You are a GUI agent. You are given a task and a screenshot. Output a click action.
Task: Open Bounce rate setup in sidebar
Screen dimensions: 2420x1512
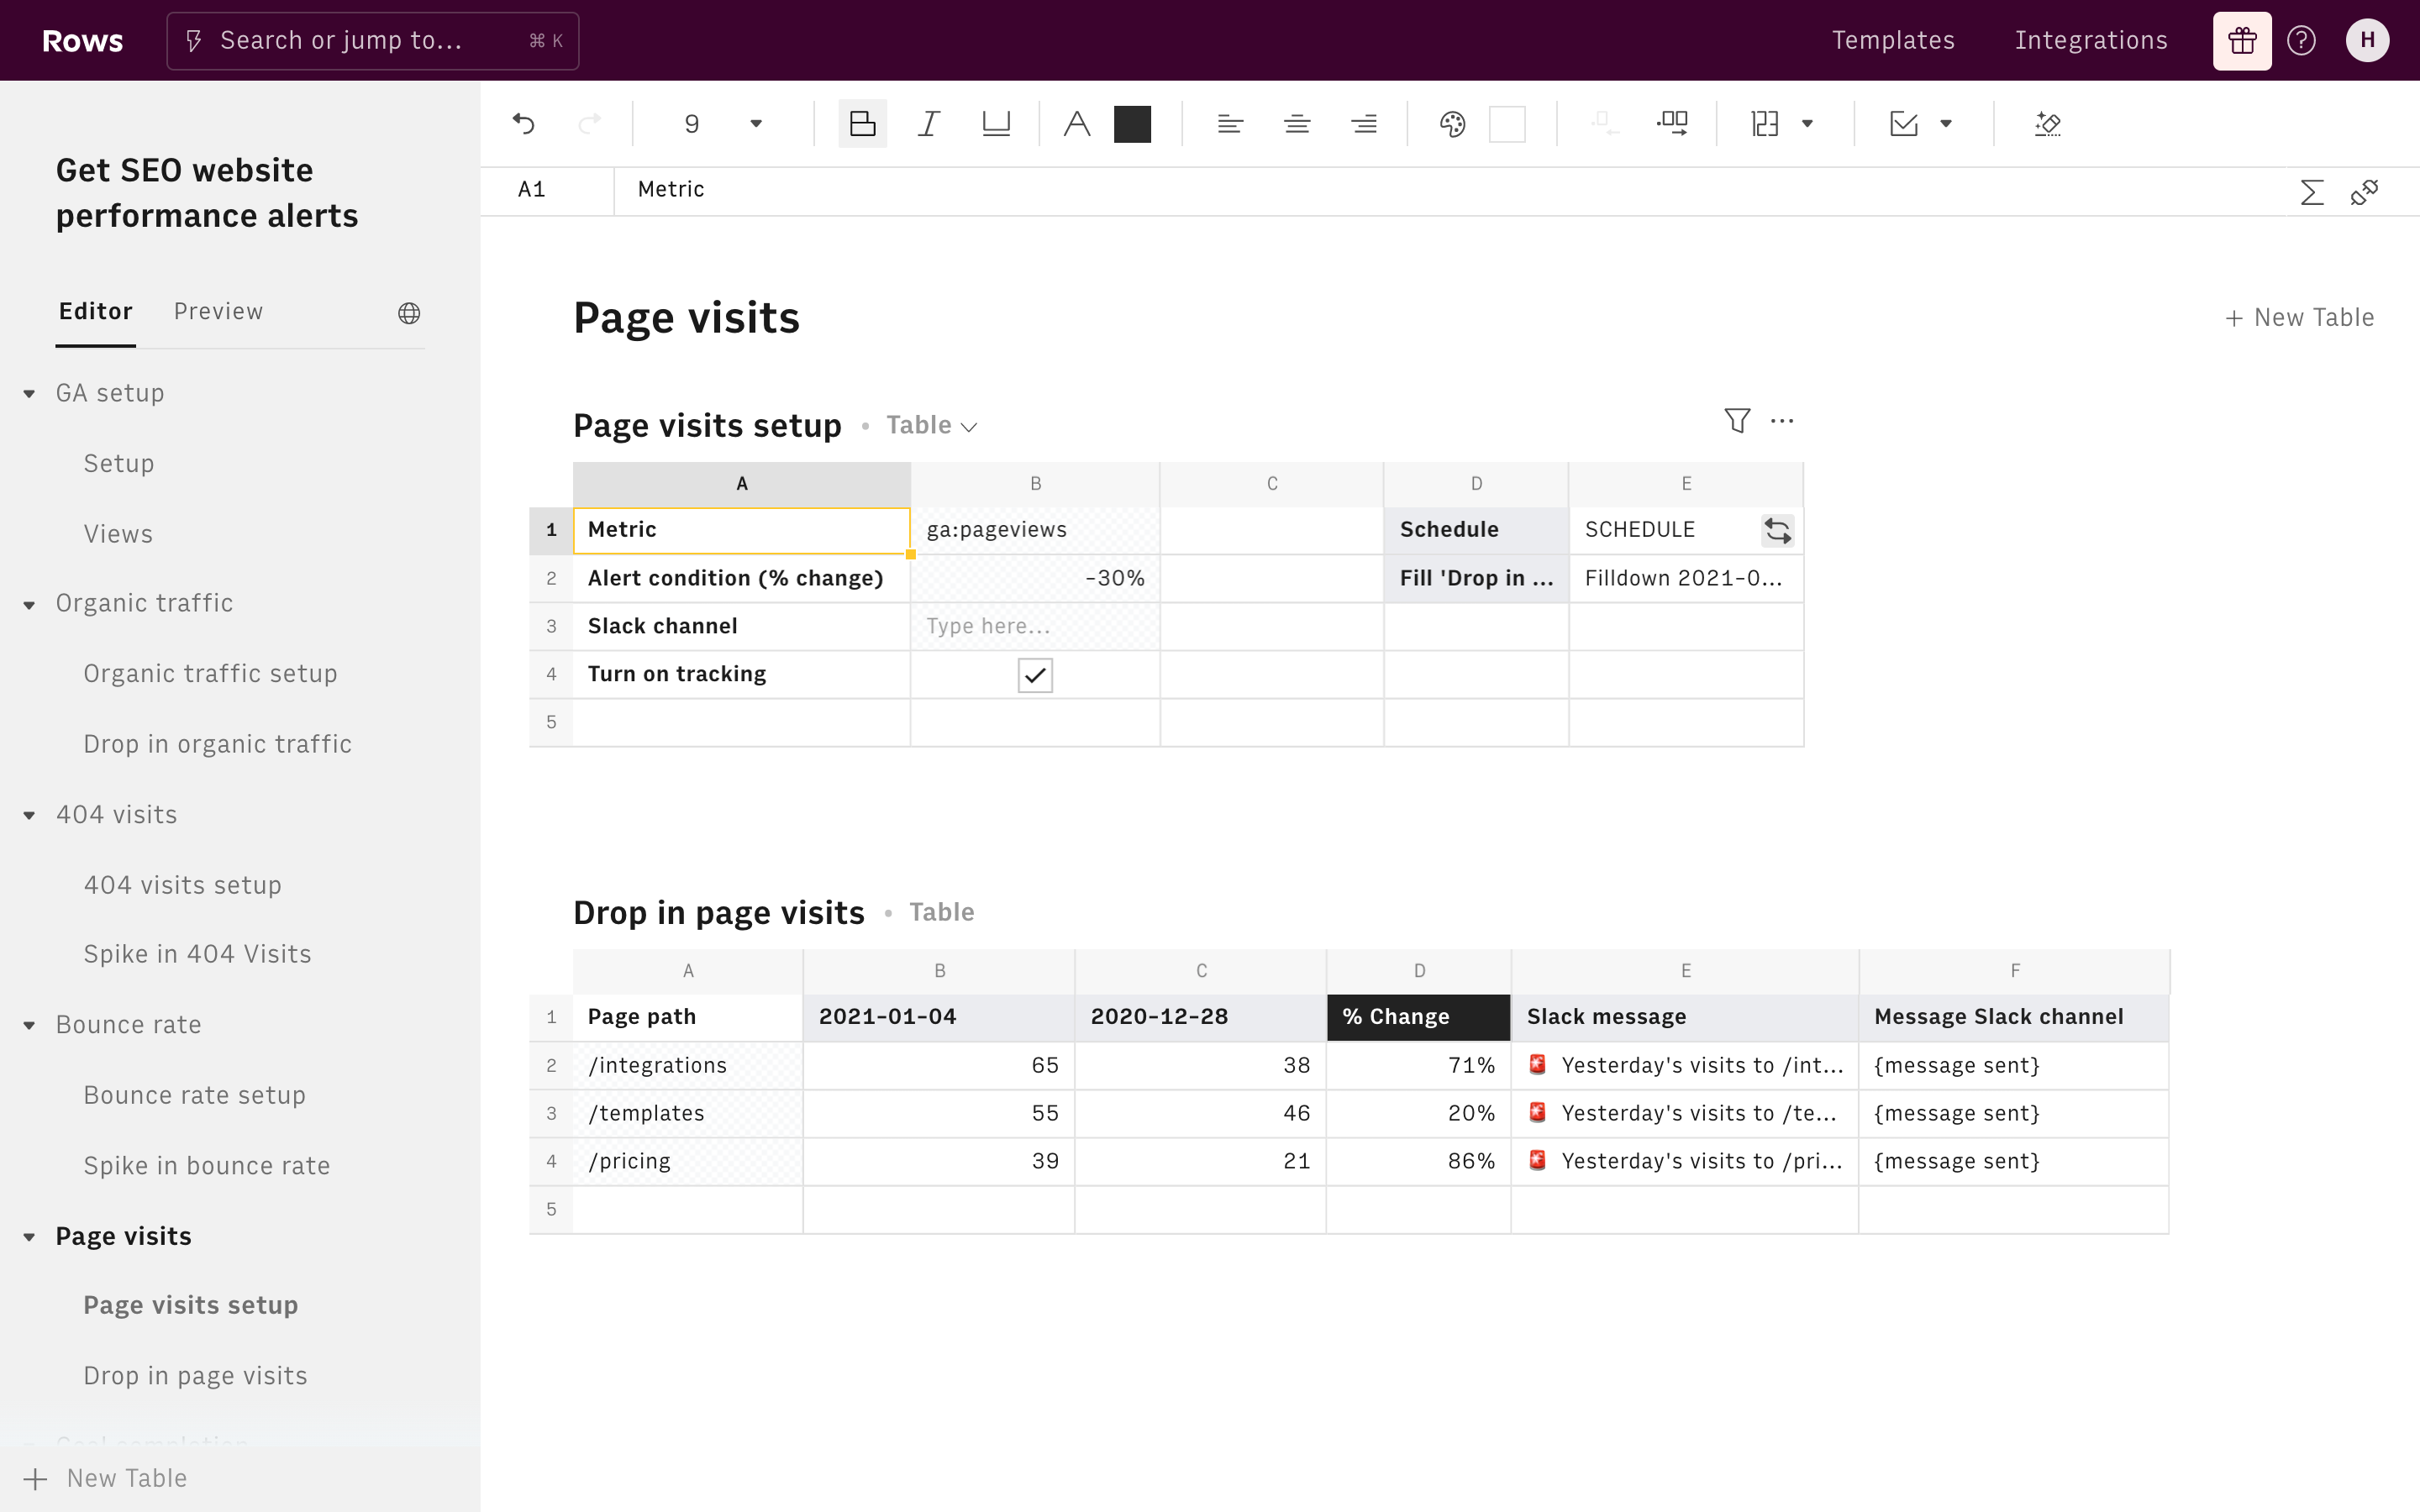(194, 1095)
